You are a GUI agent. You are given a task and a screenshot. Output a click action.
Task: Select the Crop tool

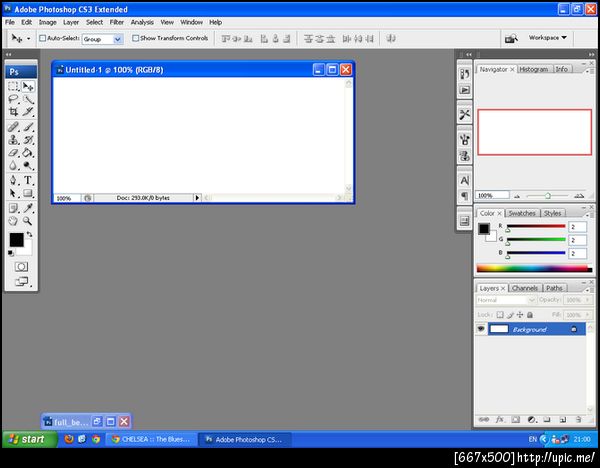coord(13,112)
